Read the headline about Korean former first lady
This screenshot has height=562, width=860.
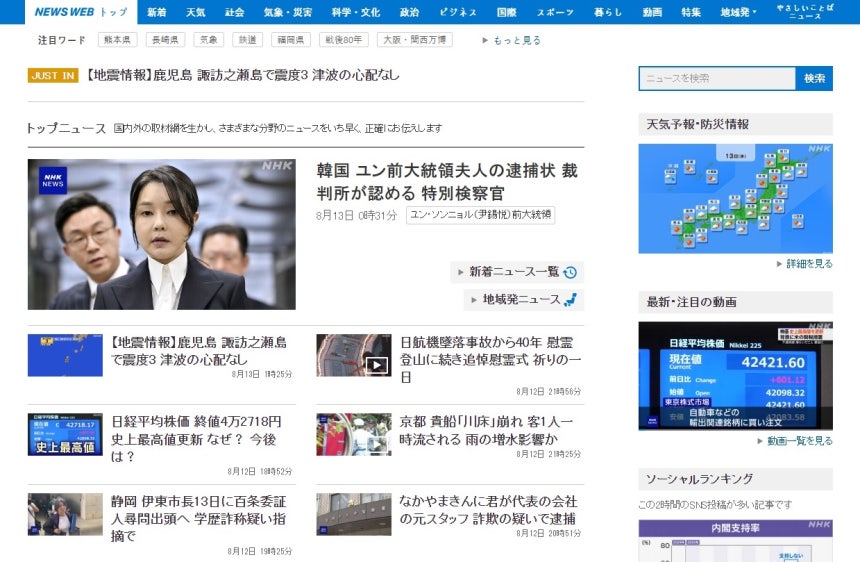point(446,181)
